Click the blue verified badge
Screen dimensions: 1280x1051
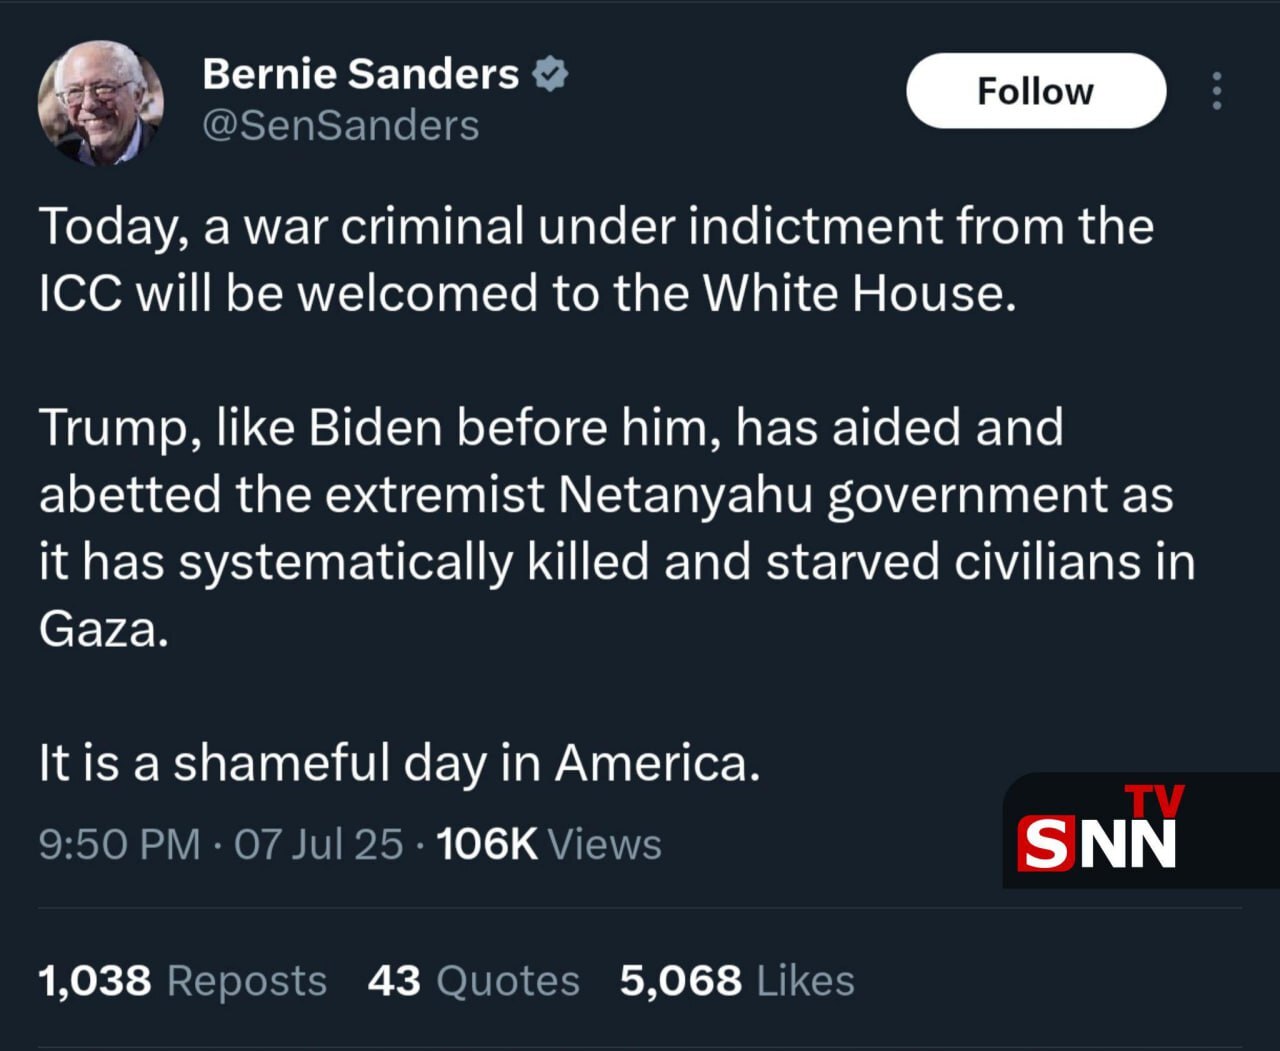pyautogui.click(x=550, y=74)
